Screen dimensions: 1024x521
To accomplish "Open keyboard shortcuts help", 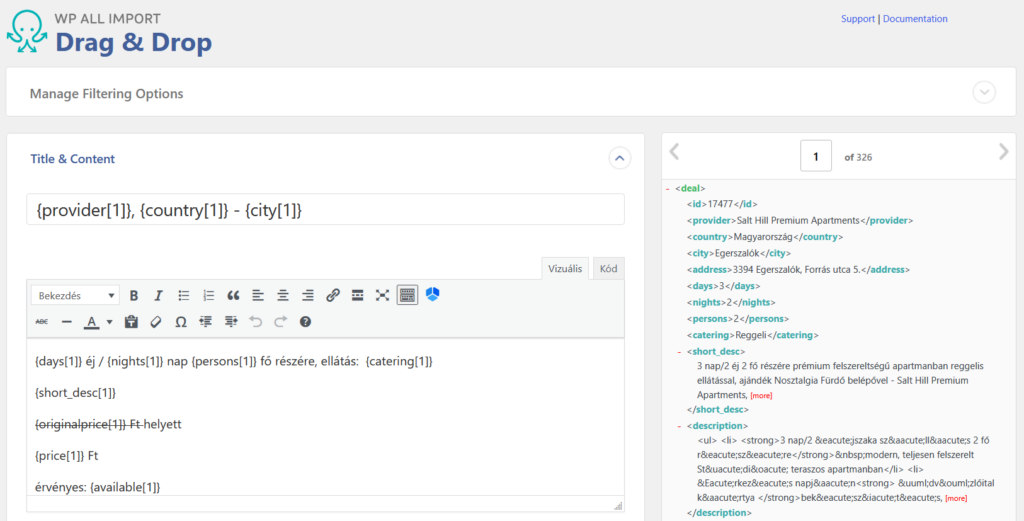I will click(305, 322).
